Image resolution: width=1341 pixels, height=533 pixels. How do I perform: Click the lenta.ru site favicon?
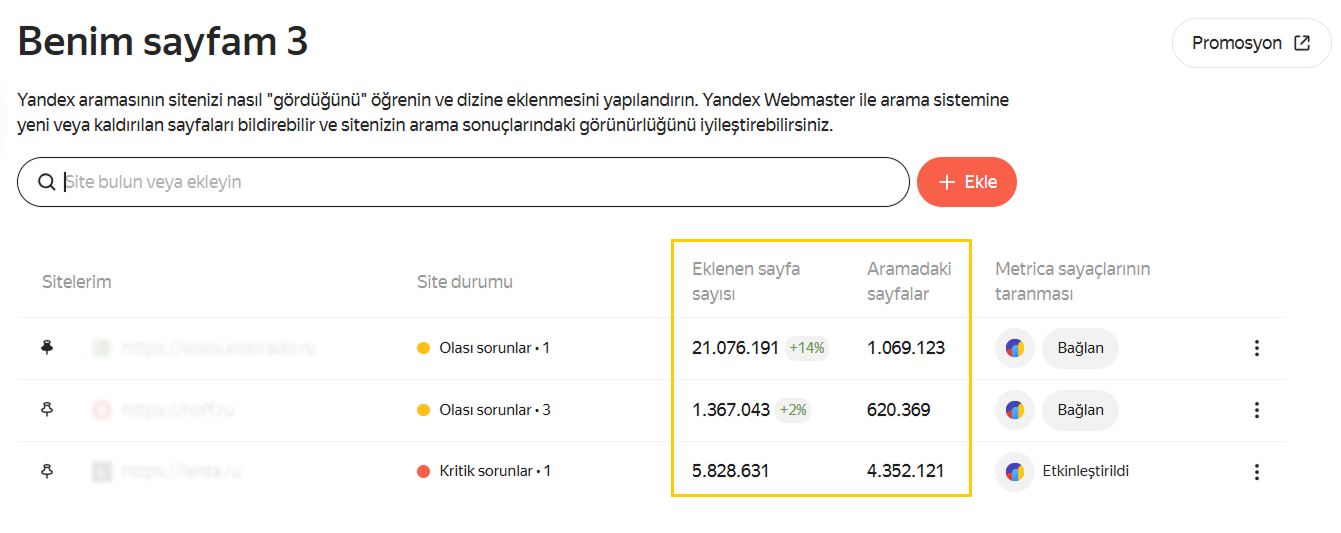pos(101,471)
